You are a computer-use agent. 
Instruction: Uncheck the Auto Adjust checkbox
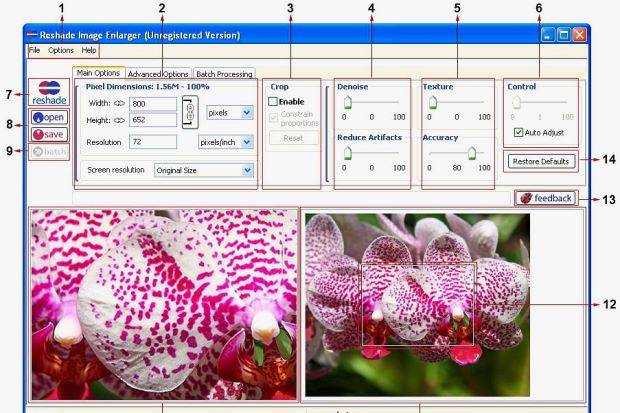[517, 132]
